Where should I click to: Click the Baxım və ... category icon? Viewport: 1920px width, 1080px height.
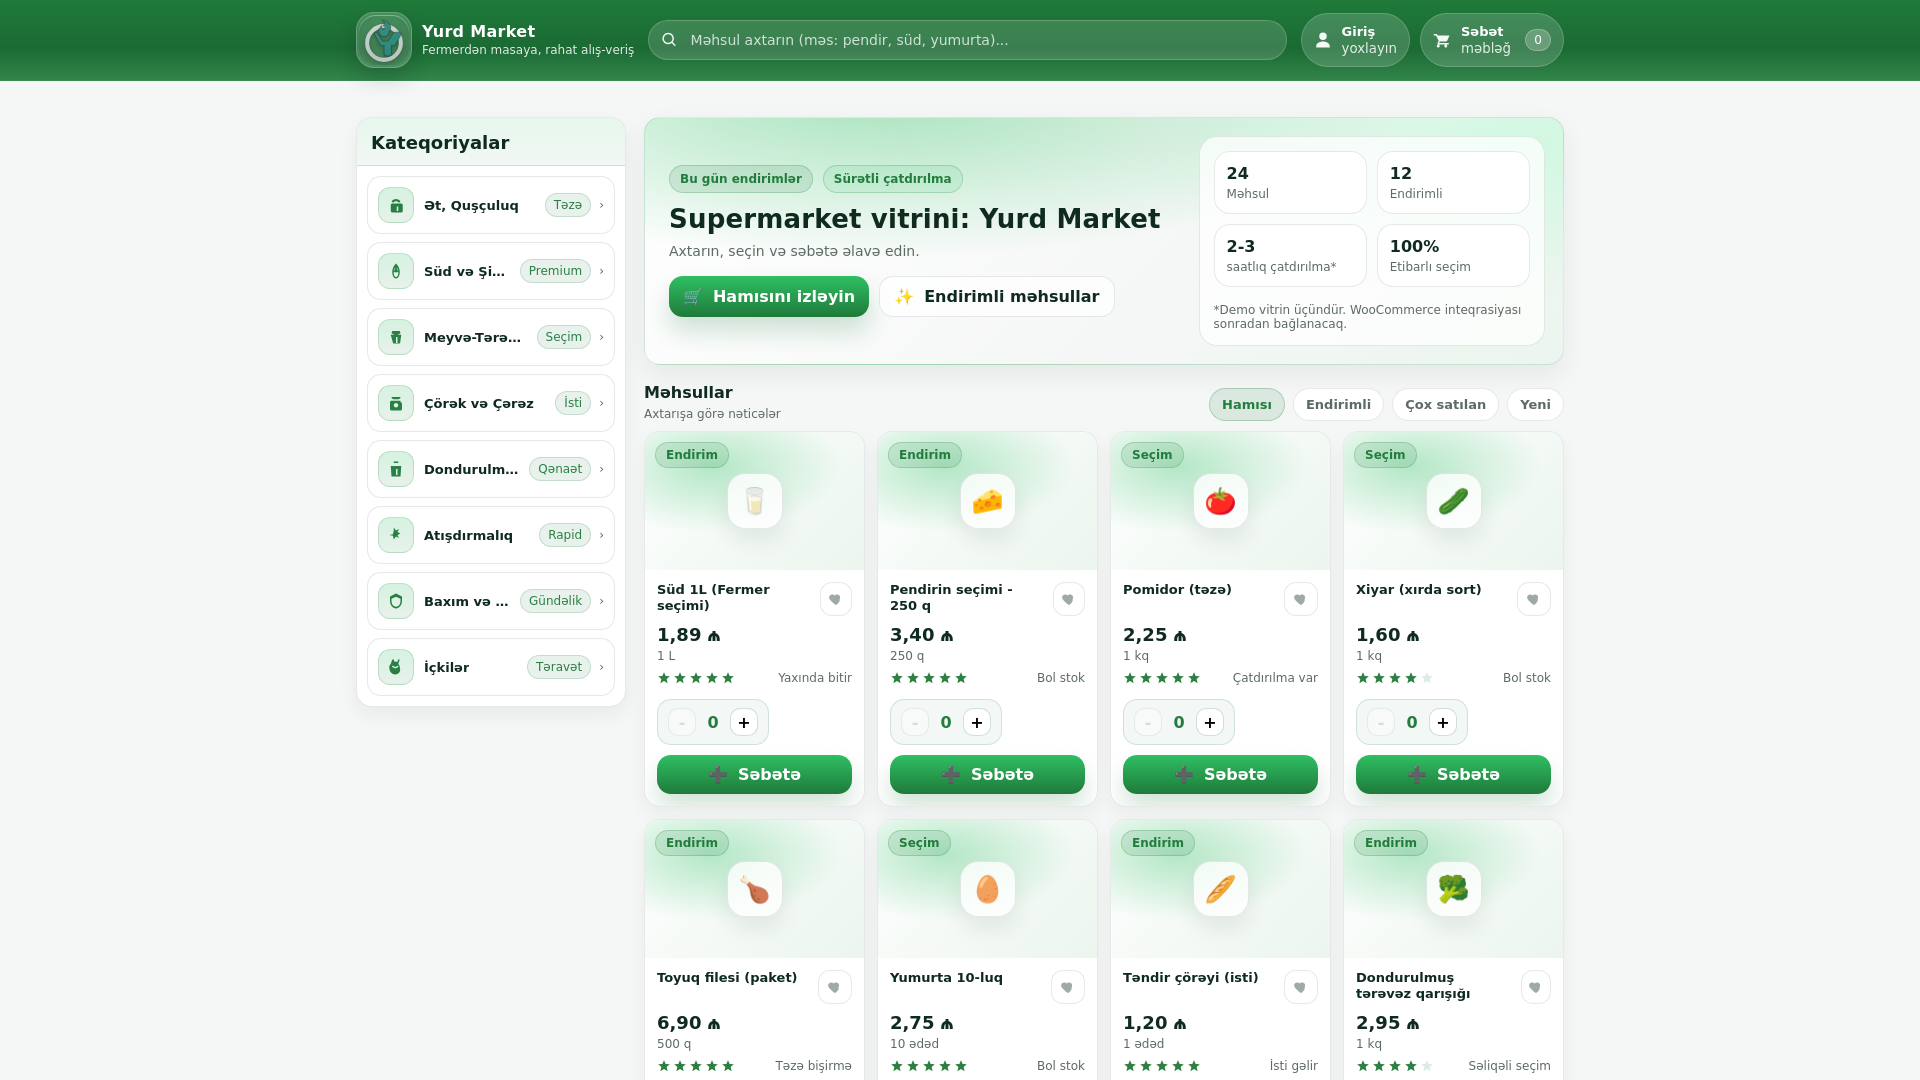(396, 601)
